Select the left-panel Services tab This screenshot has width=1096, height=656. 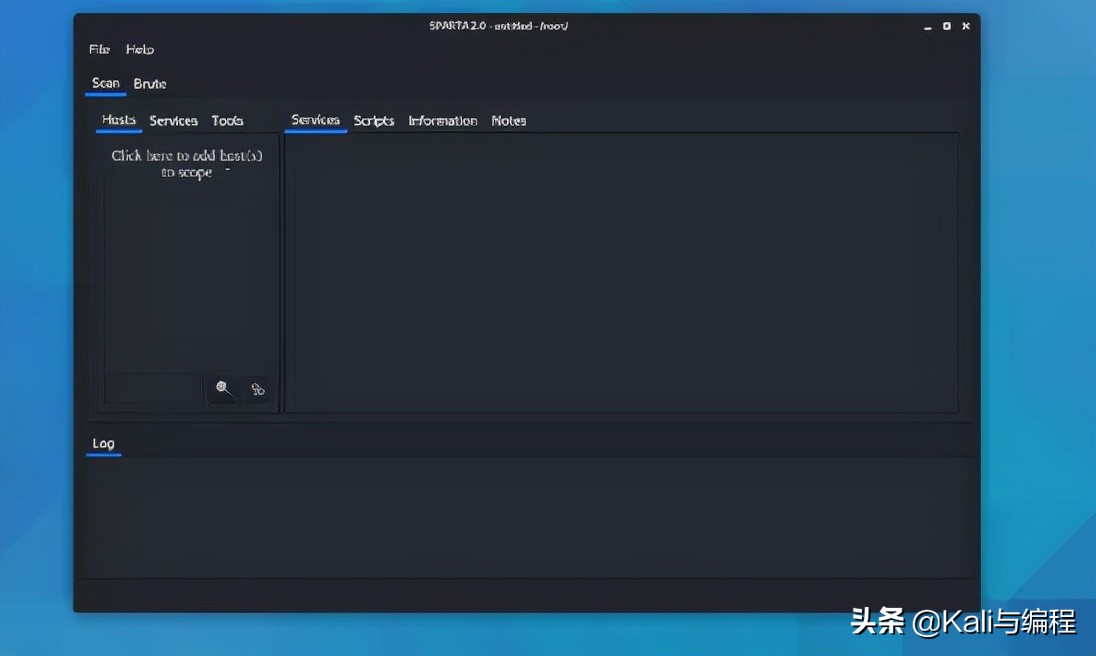(173, 121)
